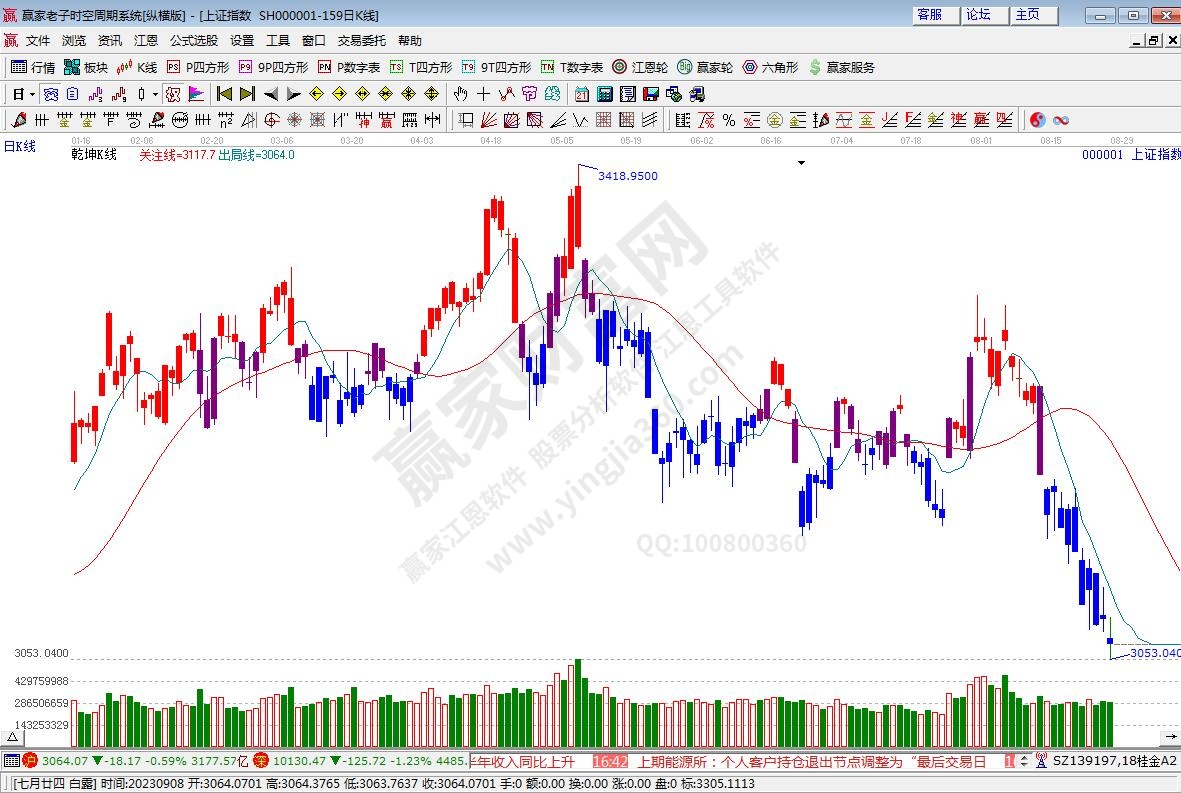Image resolution: width=1181 pixels, height=793 pixels.
Task: Open the small triangle dropdown above chart
Action: 800,162
